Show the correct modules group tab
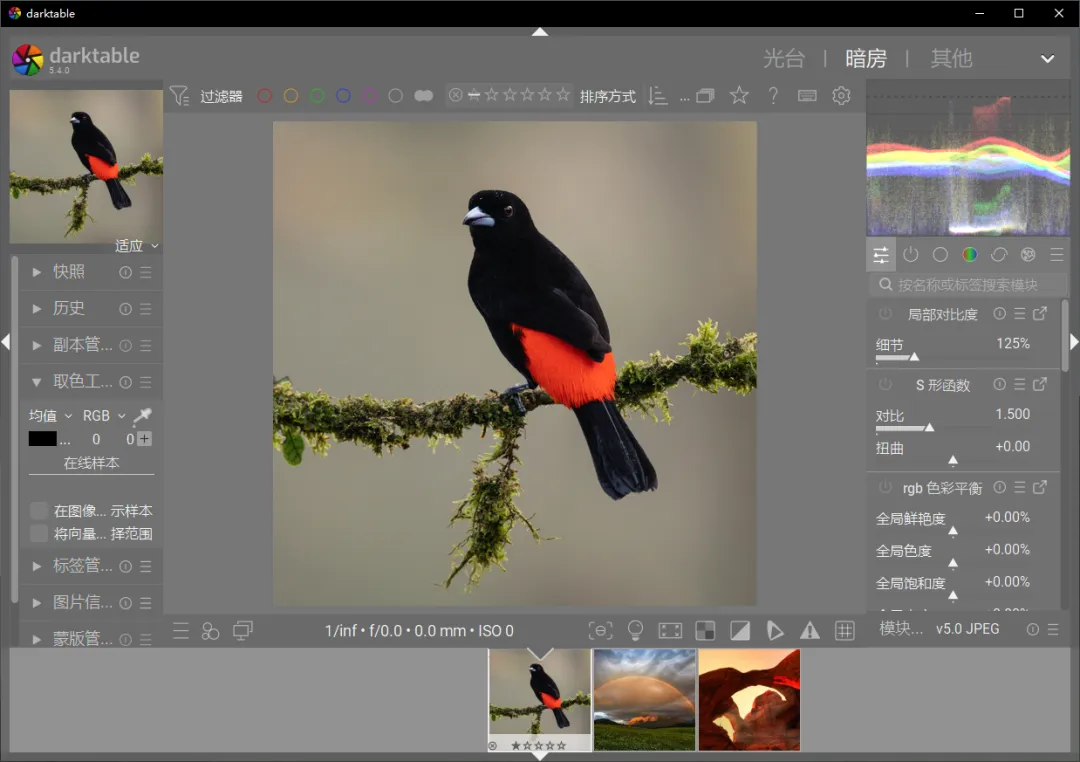Image resolution: width=1080 pixels, height=762 pixels. tap(999, 255)
